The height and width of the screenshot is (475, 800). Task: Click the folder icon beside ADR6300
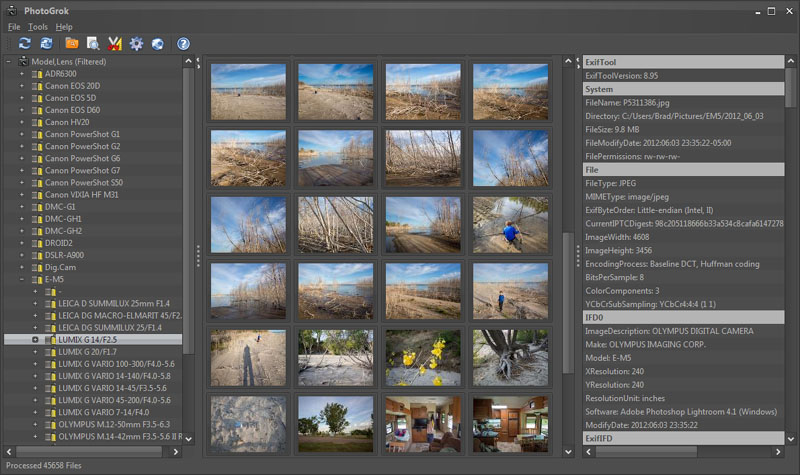[37, 74]
